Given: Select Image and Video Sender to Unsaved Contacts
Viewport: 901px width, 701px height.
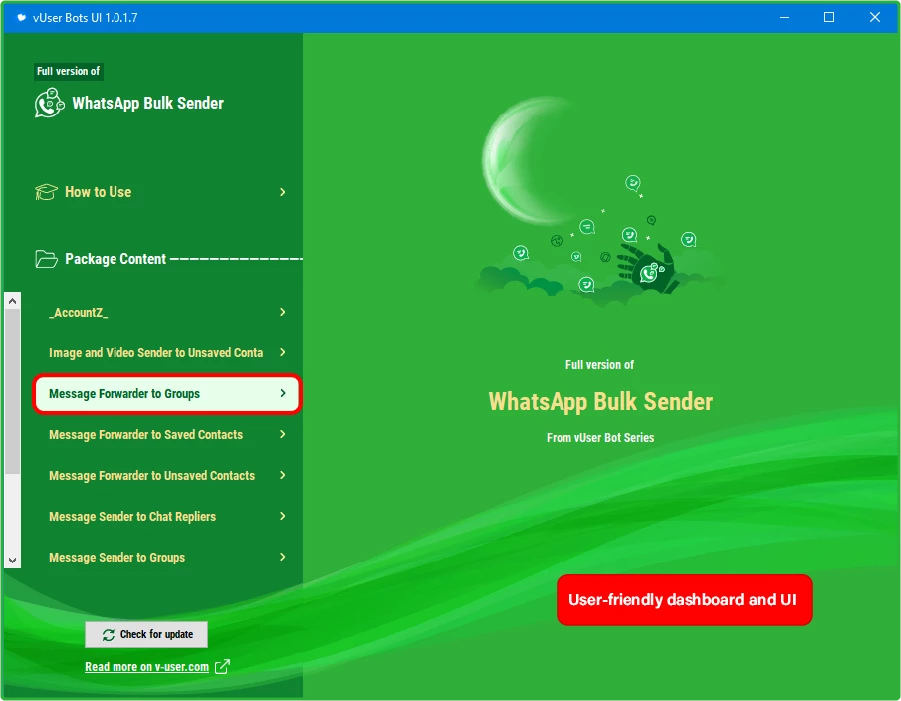Looking at the screenshot, I should click(168, 352).
